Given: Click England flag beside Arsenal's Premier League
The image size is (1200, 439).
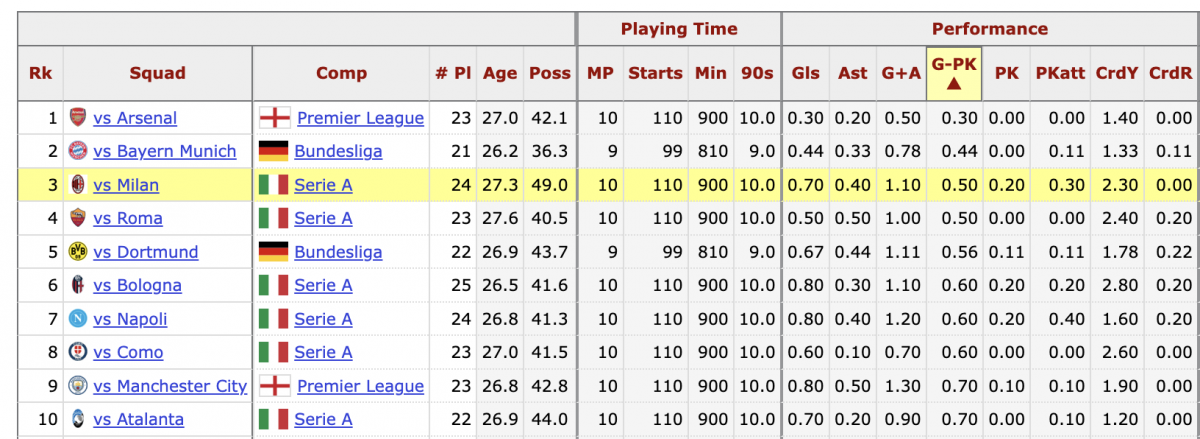Looking at the screenshot, I should pyautogui.click(x=274, y=118).
